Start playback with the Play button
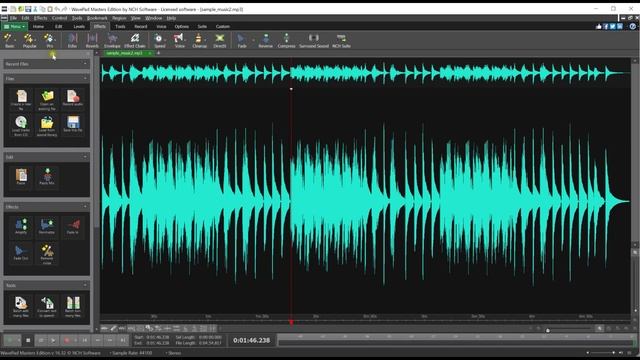Screen dimensions: 640x360 click(53, 340)
